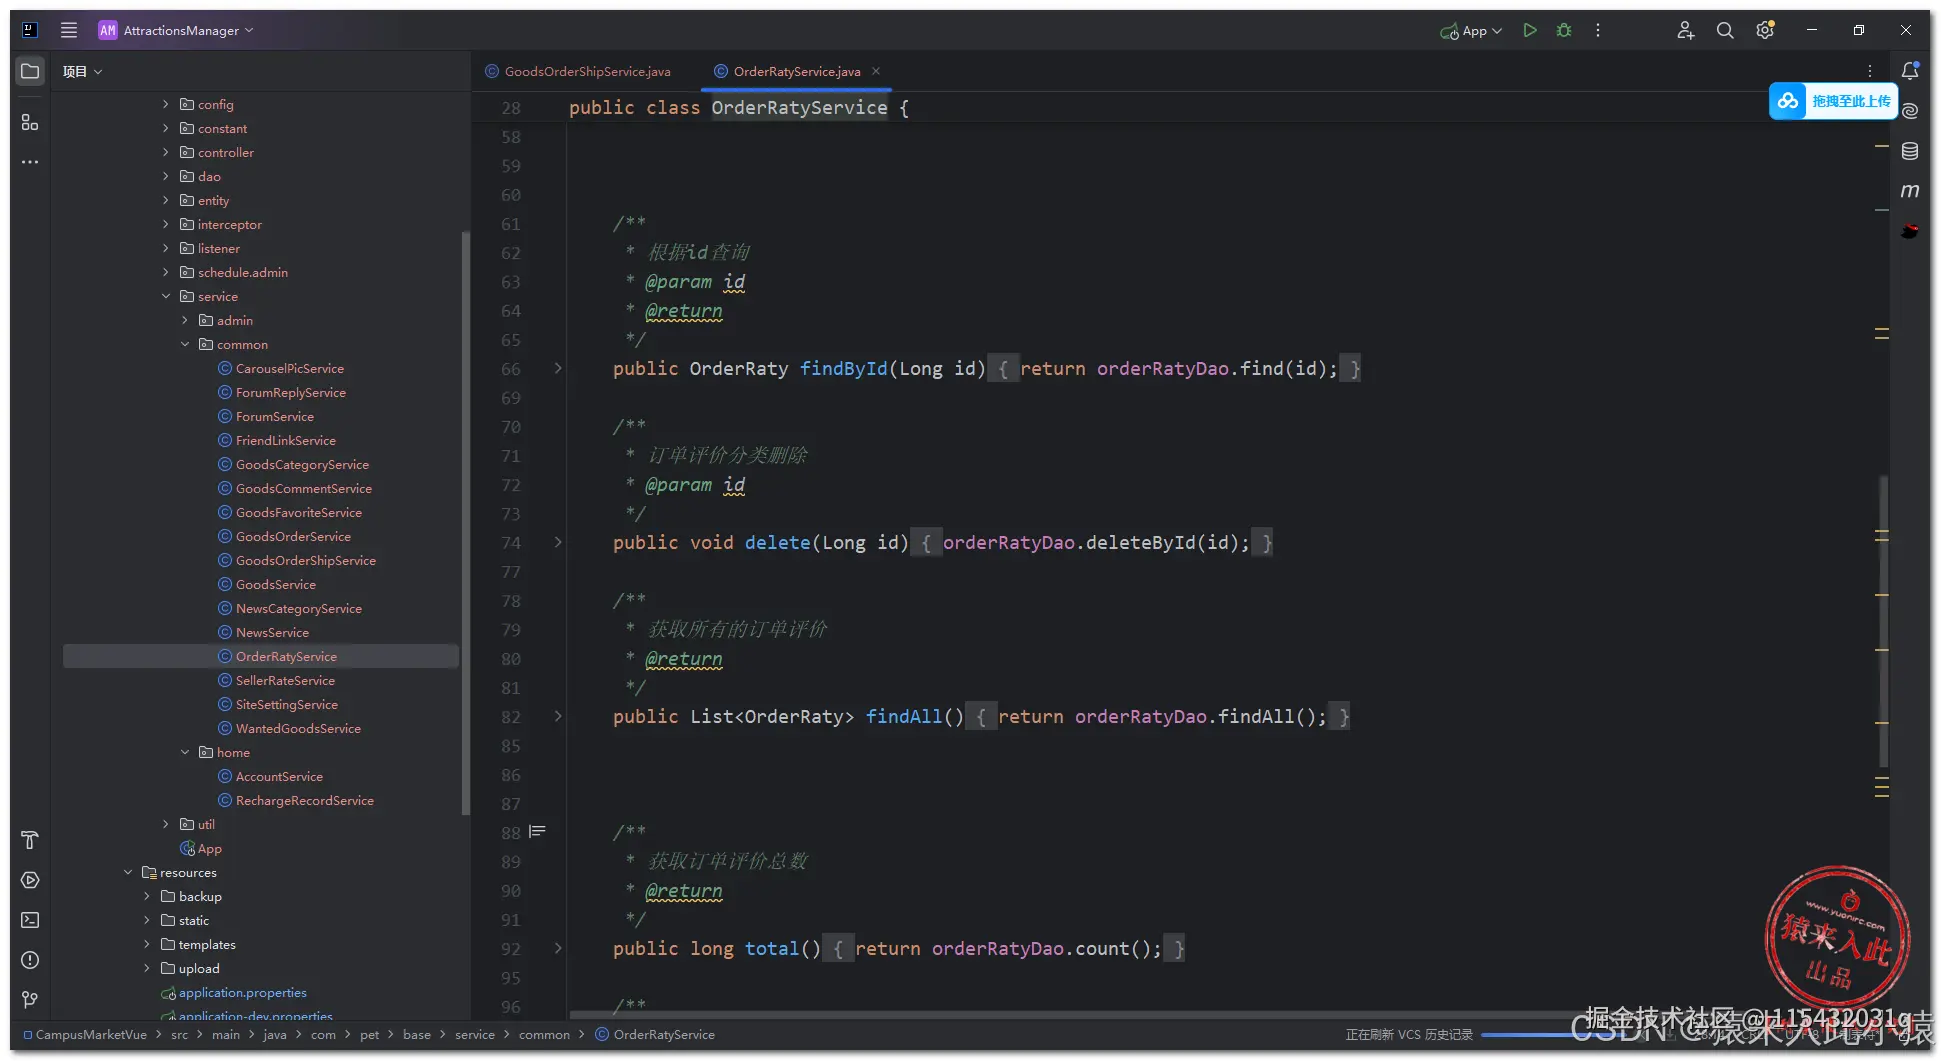Image resolution: width=1941 pixels, height=1061 pixels.
Task: Debug the App configuration
Action: [x=1564, y=30]
